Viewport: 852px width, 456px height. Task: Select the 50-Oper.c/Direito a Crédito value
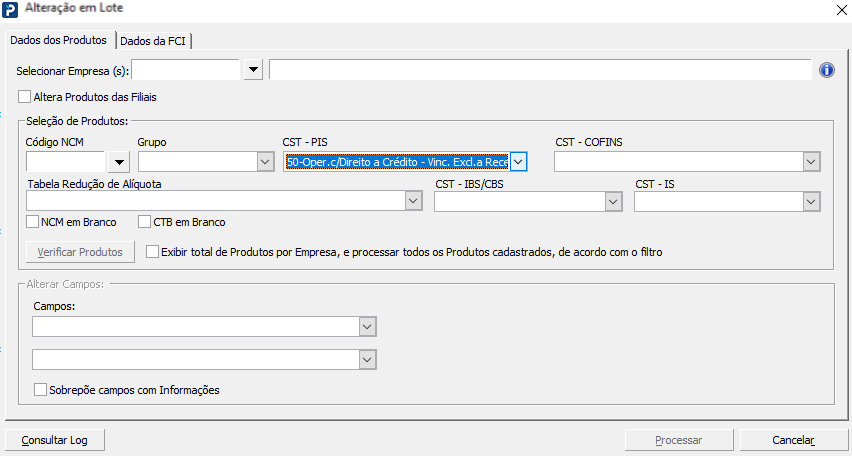(397, 161)
